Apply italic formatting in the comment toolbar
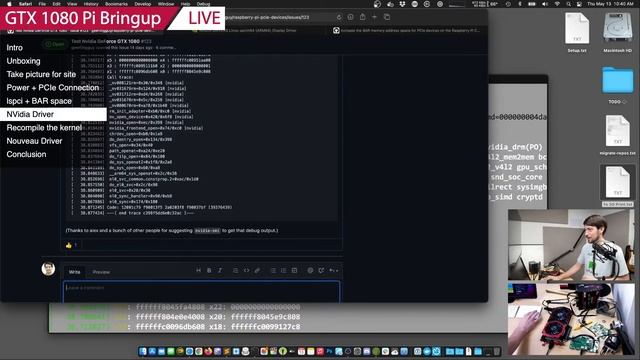The height and width of the screenshot is (360, 640). tap(220, 270)
